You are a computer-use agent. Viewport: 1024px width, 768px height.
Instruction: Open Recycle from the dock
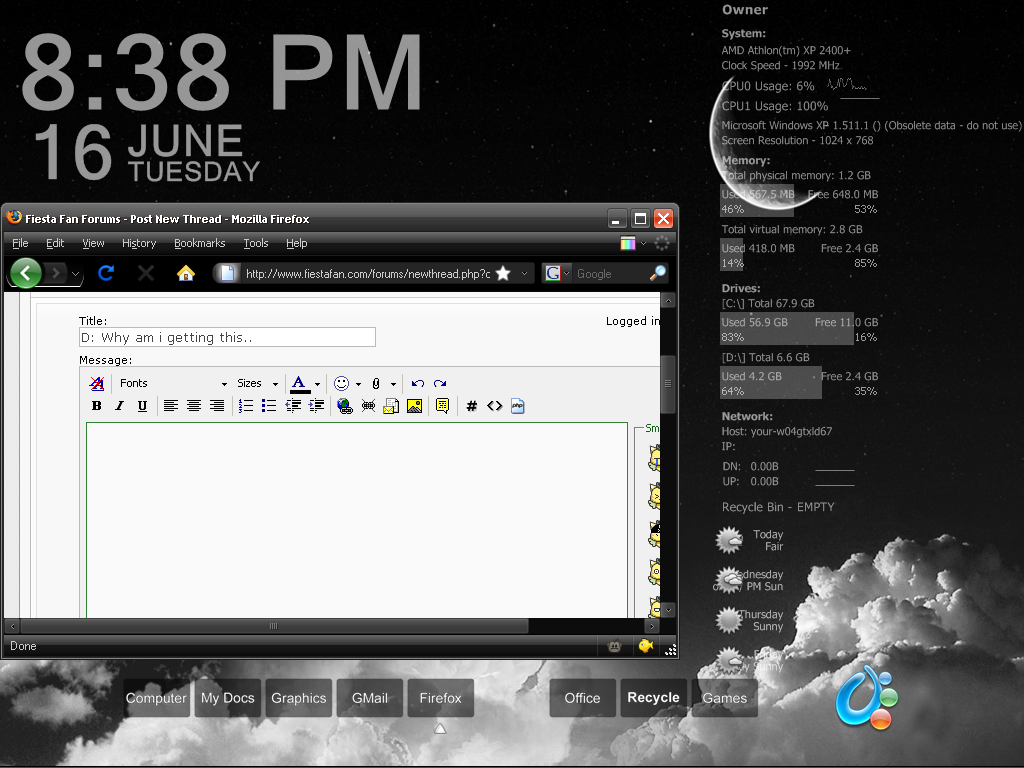pyautogui.click(x=653, y=698)
